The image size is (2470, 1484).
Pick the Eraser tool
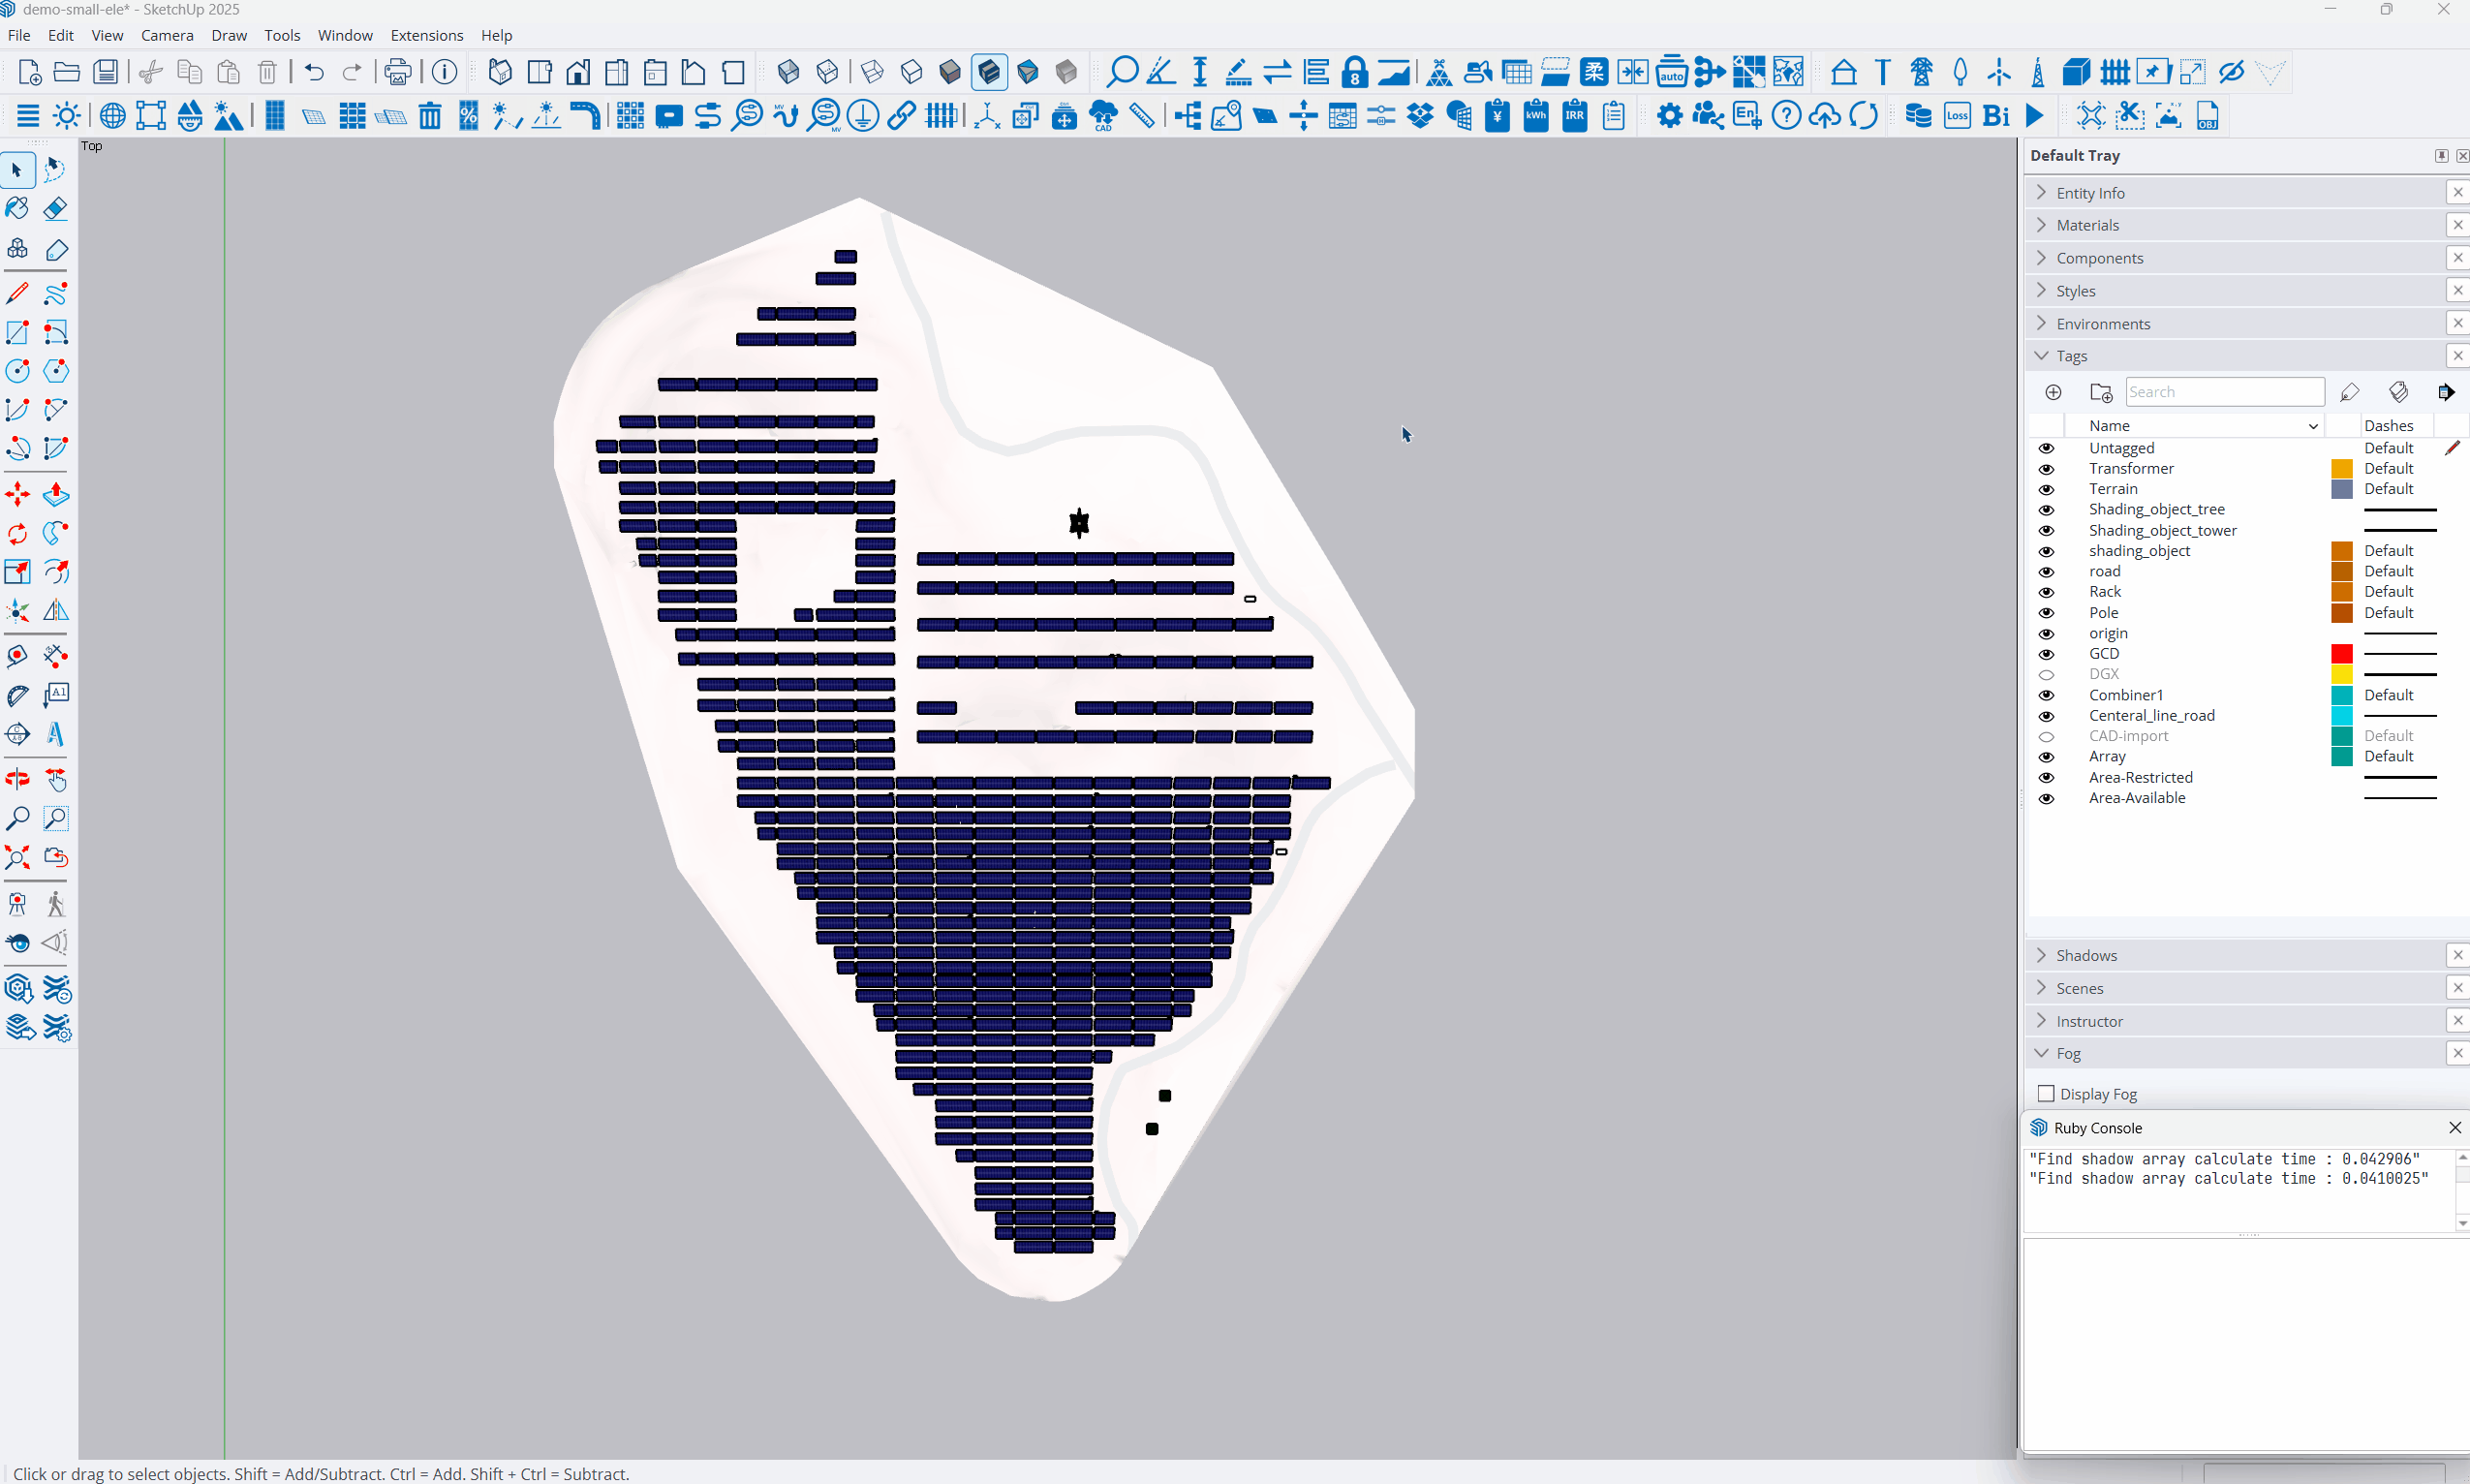point(56,209)
